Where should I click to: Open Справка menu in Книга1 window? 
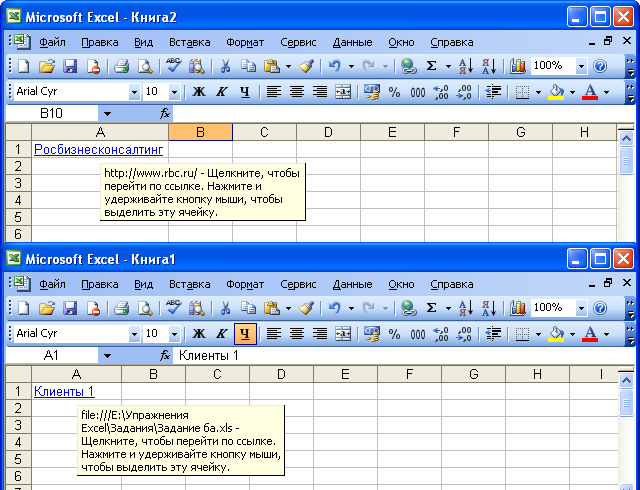point(451,284)
